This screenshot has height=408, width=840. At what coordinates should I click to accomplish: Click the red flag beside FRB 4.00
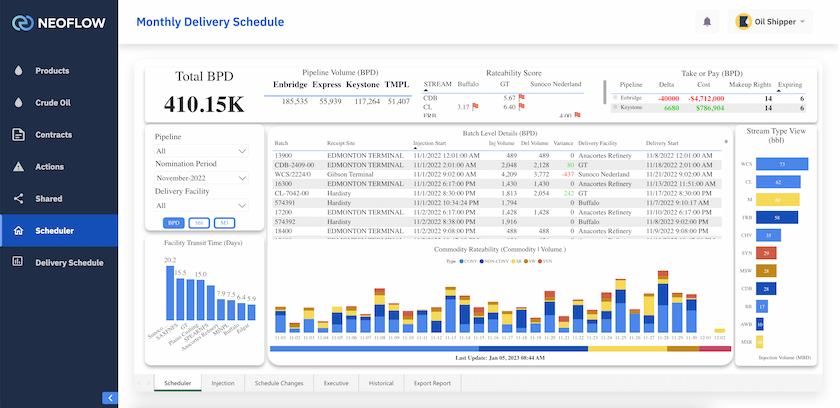(578, 115)
